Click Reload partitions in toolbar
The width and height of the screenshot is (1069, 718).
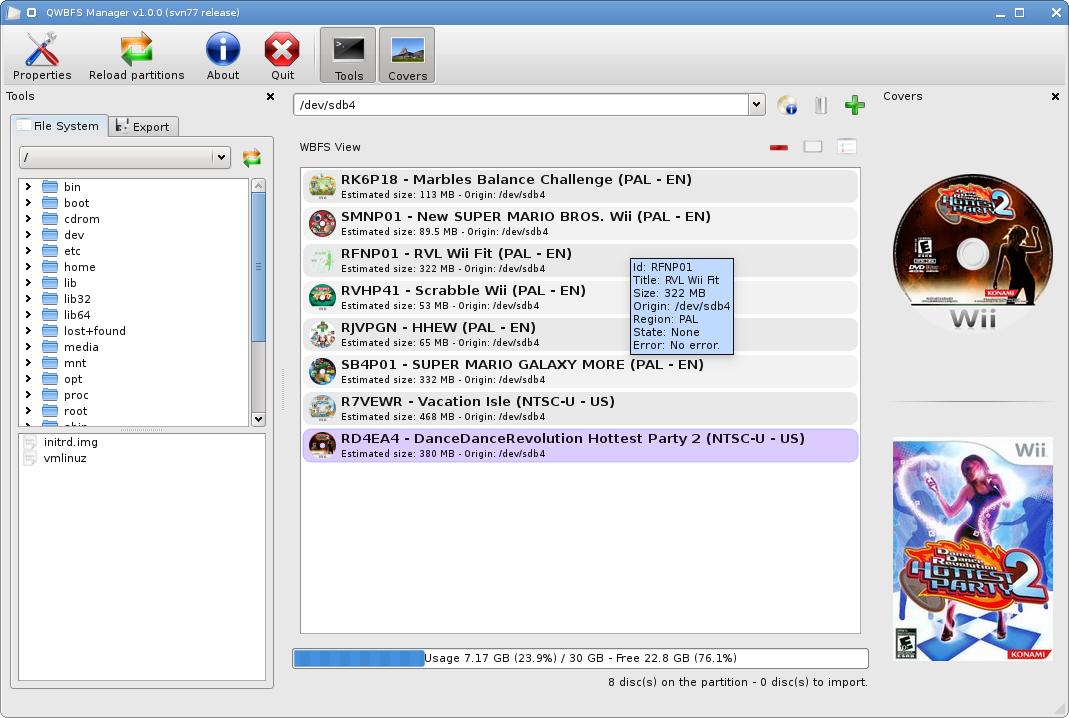point(136,56)
